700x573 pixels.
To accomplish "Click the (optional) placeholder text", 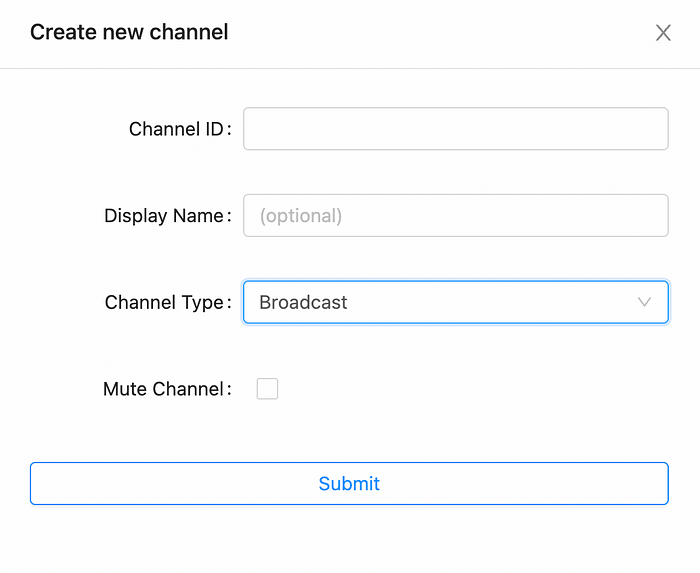I will (x=301, y=216).
